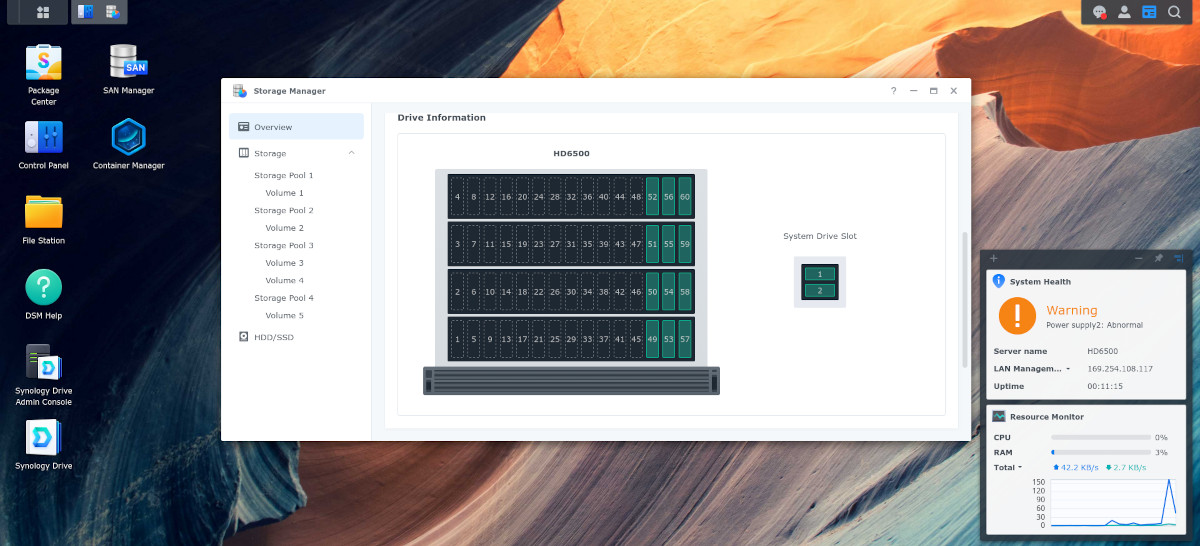The image size is (1200, 546).
Task: Click Storage Manager title bar app icon
Action: [240, 91]
